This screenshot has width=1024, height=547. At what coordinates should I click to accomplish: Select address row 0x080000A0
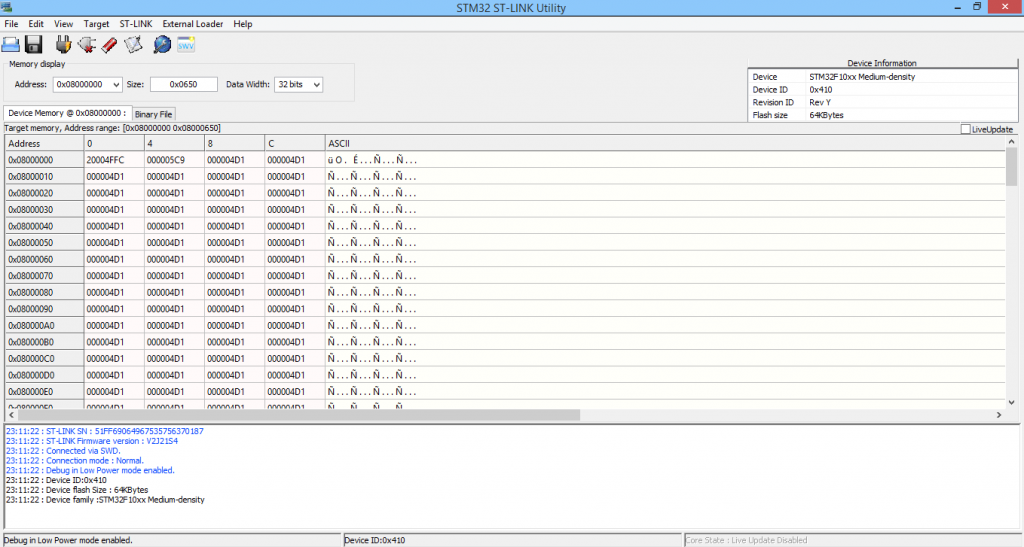pos(44,326)
